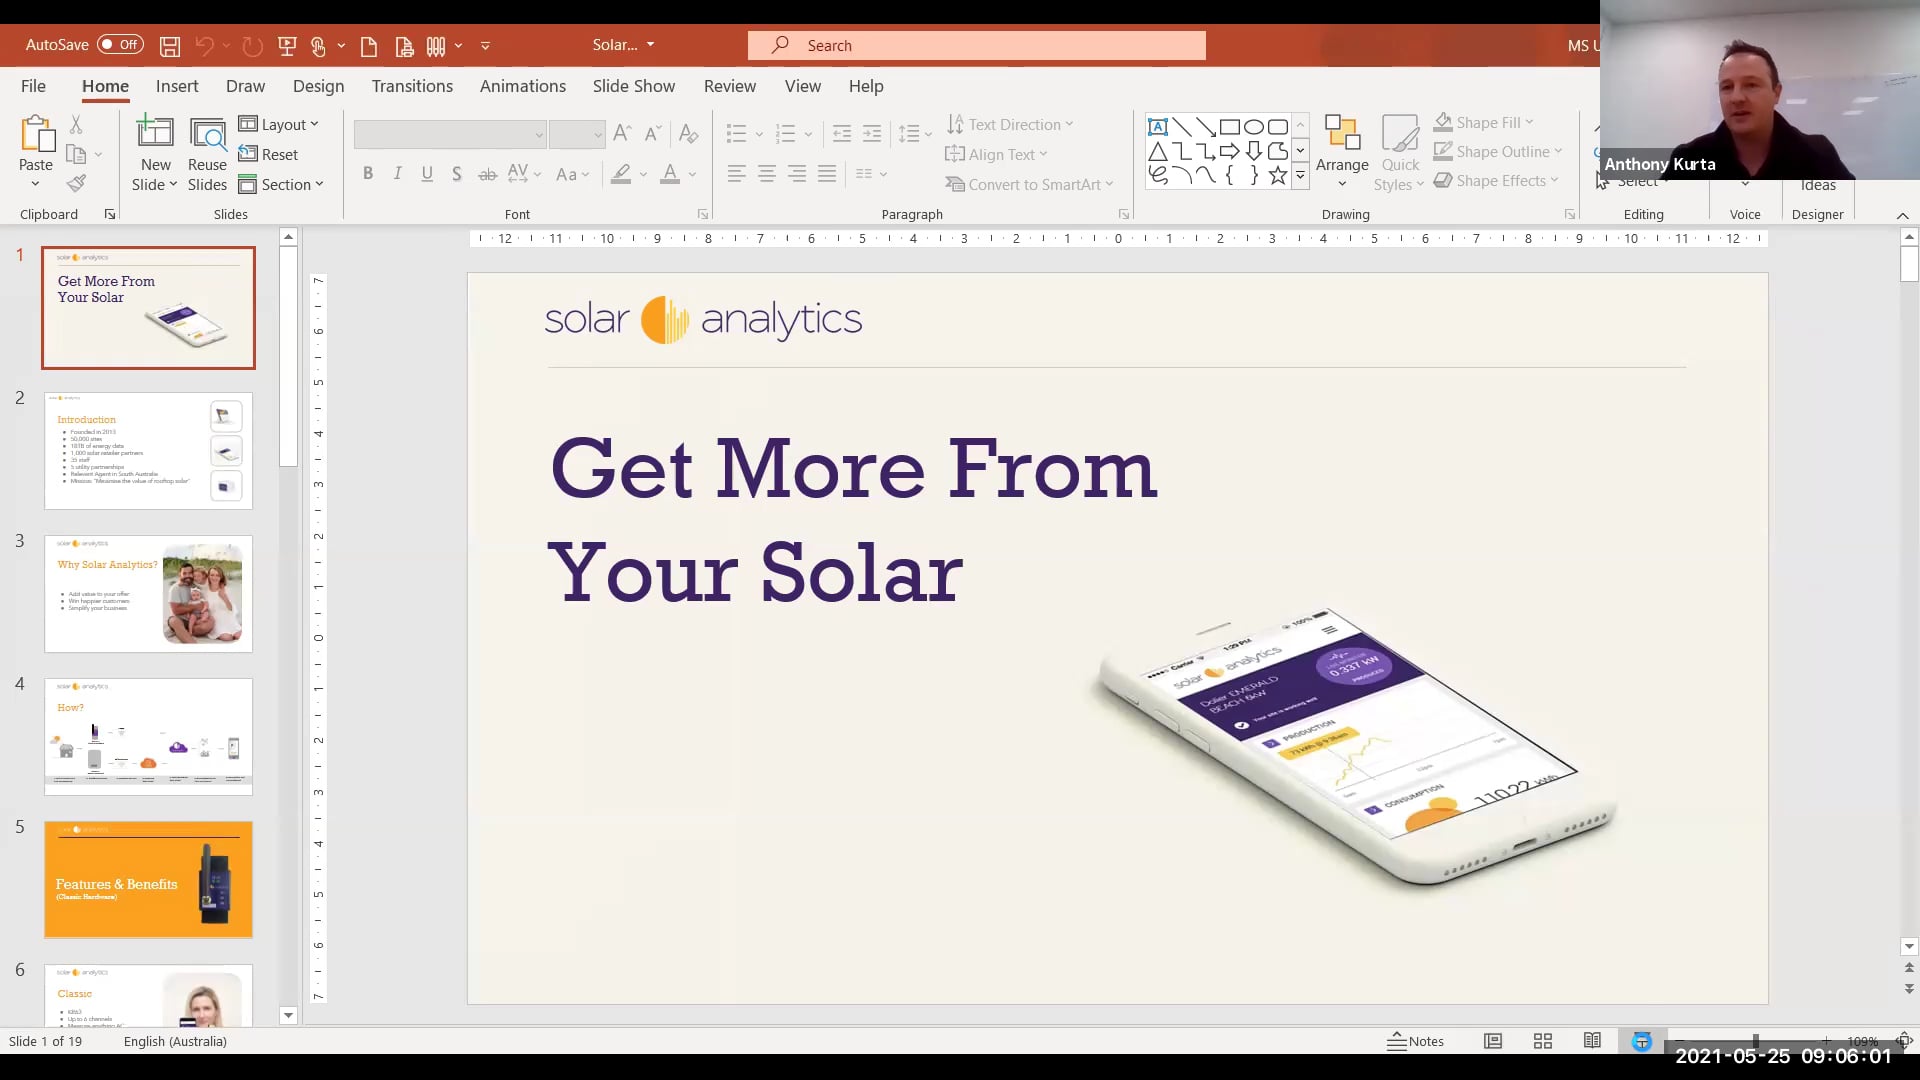This screenshot has width=1920, height=1080.
Task: Click the Reset slide button
Action: (269, 154)
